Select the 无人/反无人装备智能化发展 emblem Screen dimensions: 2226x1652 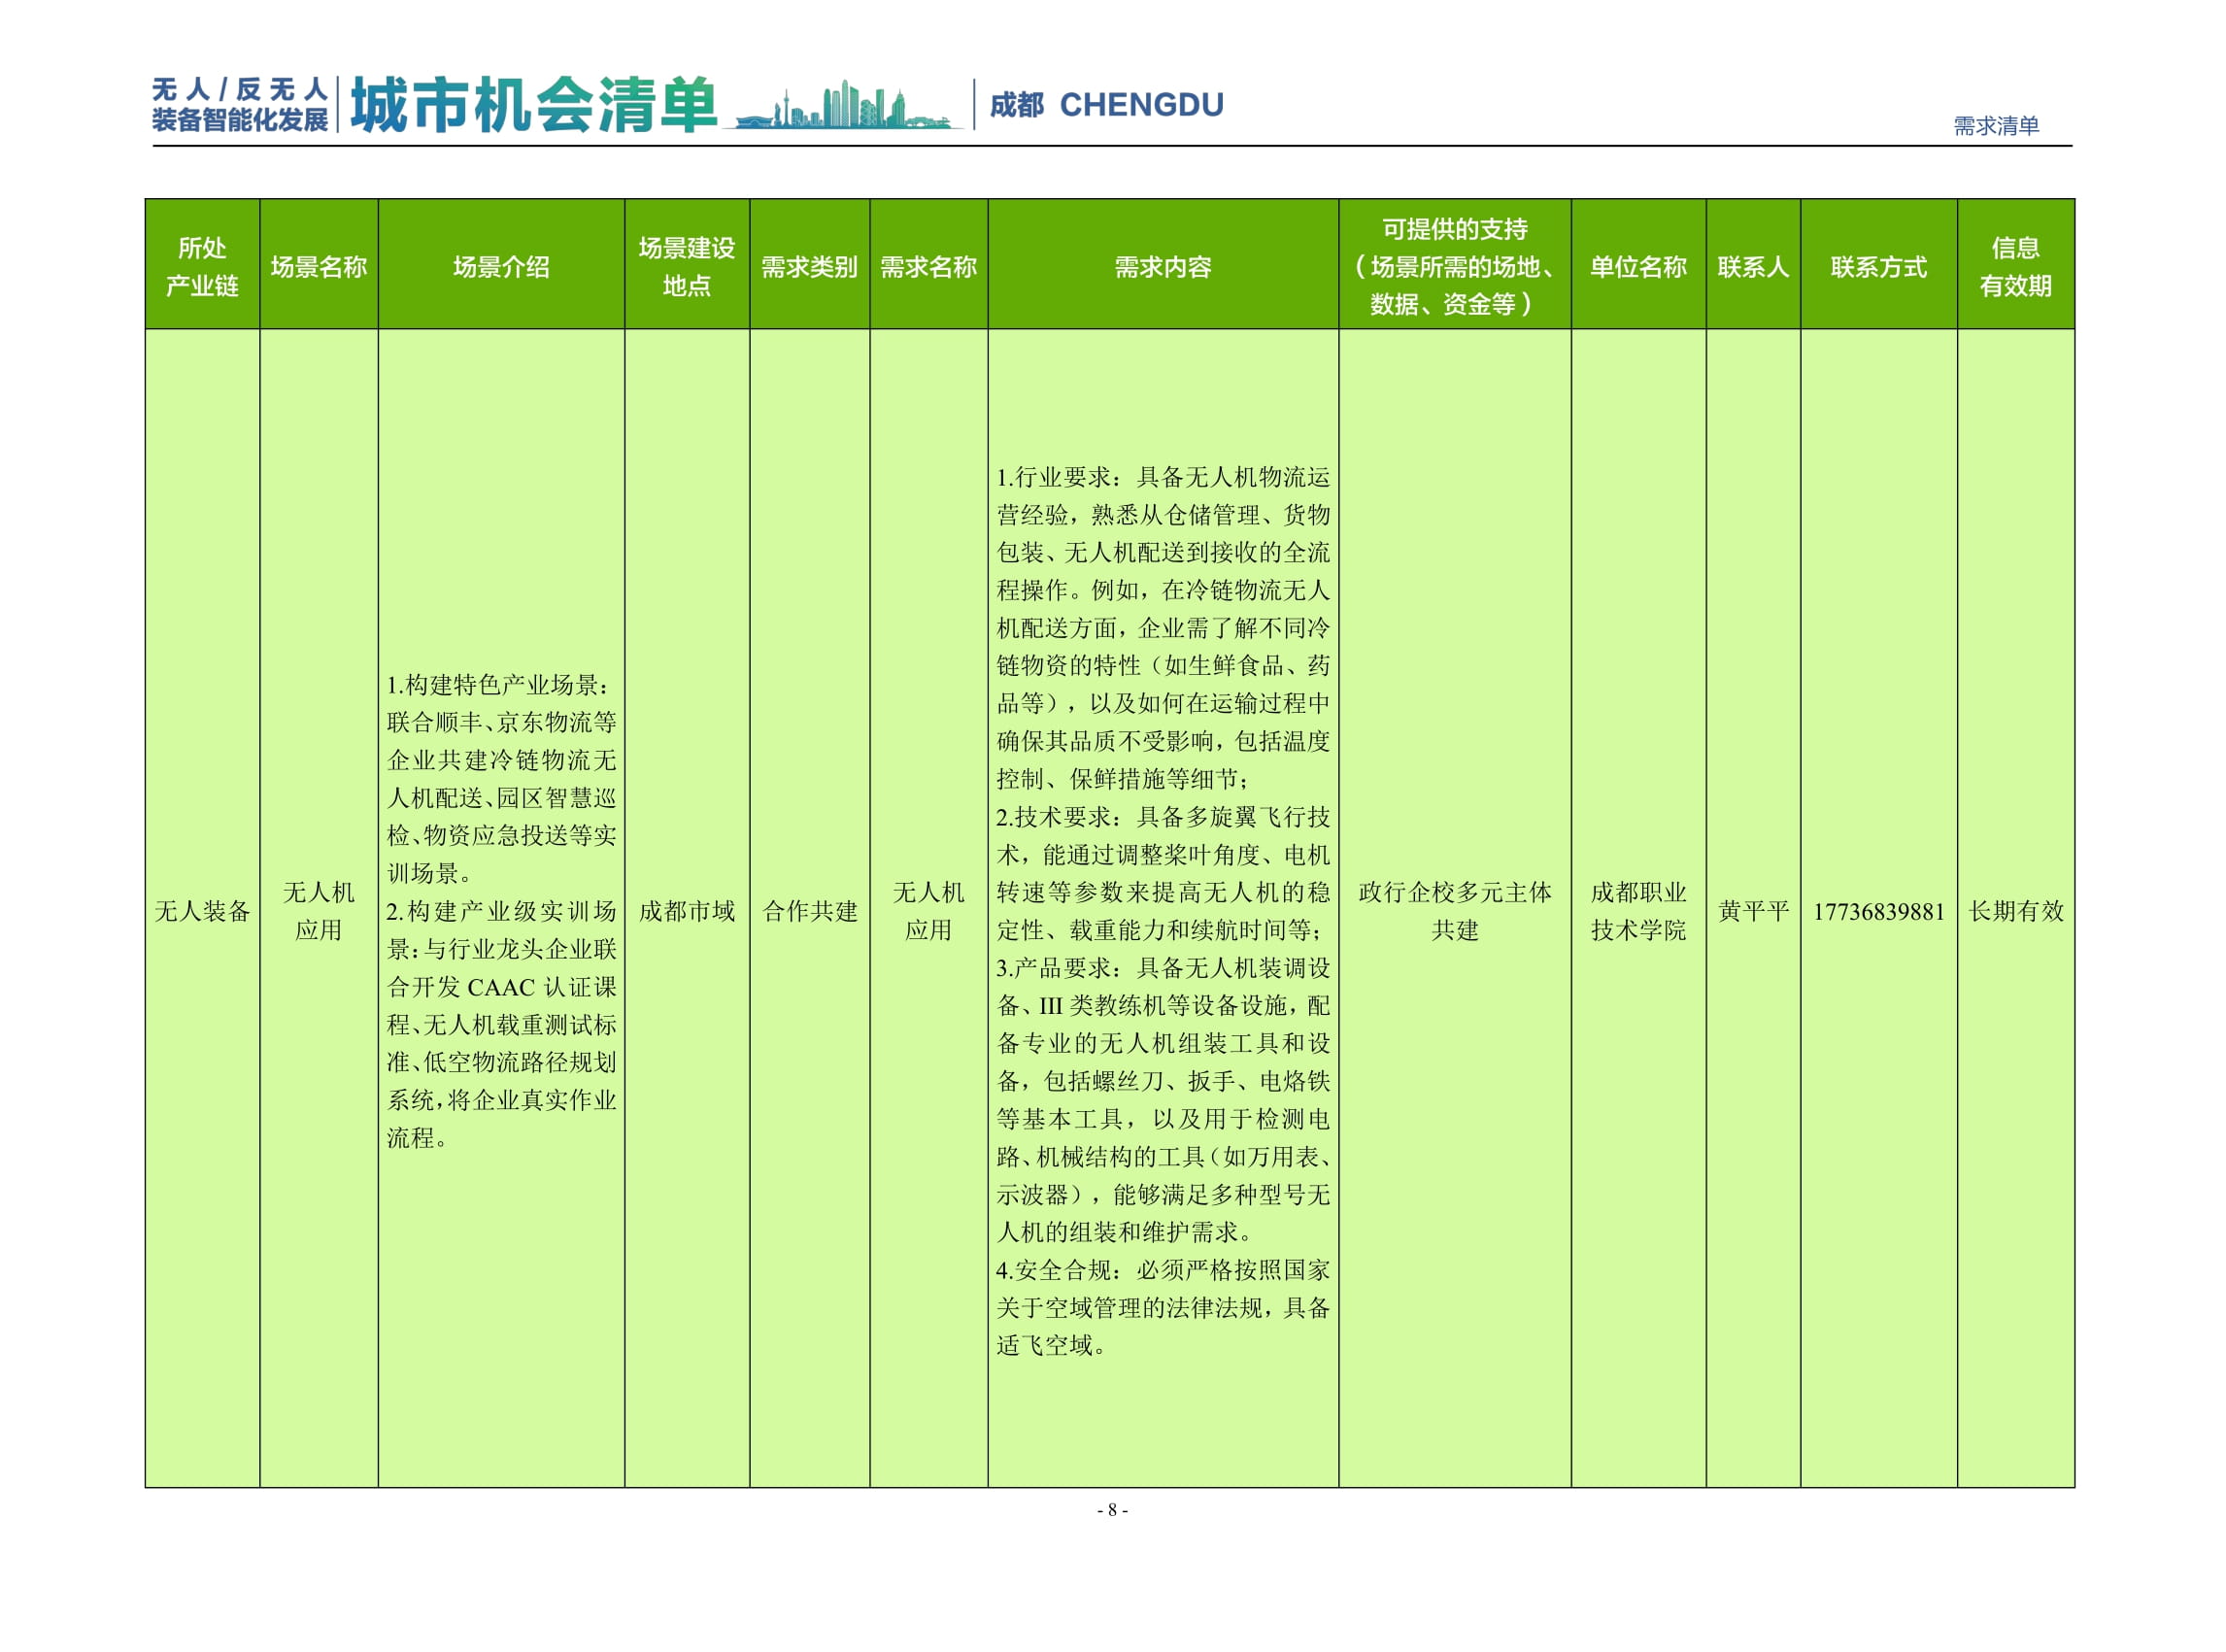(238, 102)
